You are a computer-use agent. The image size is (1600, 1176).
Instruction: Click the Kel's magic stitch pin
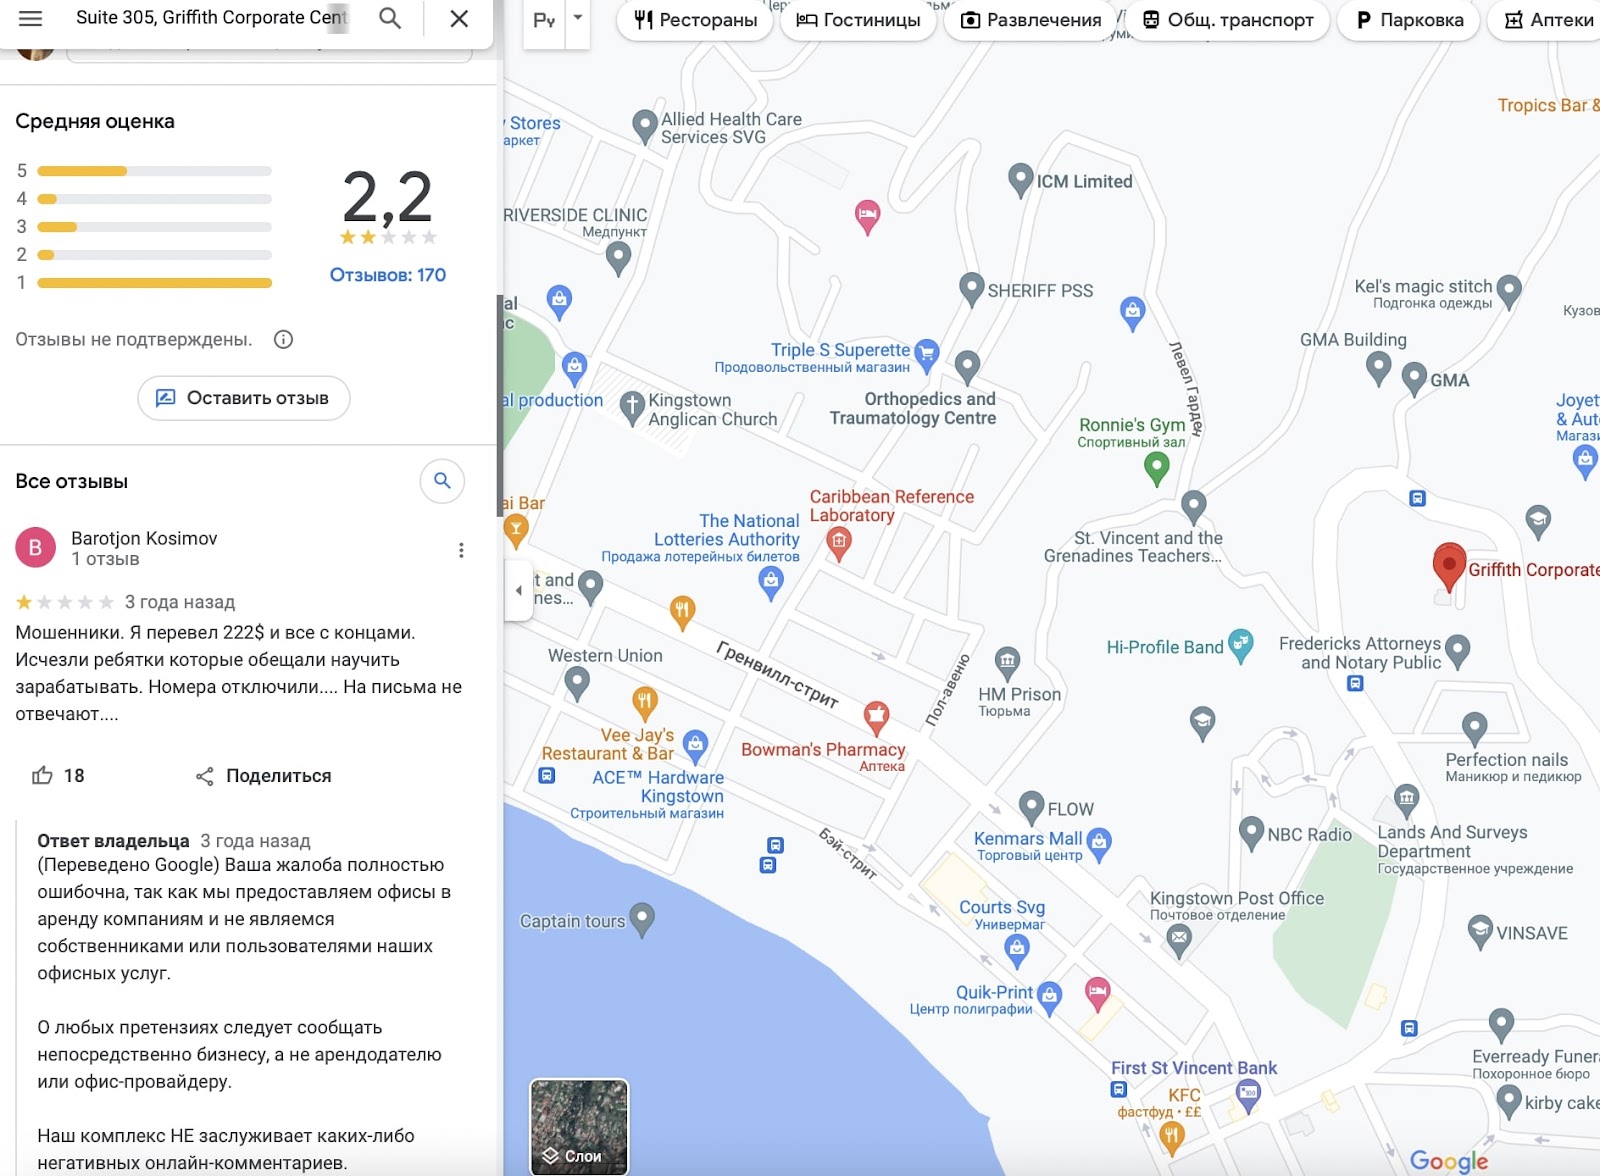pos(1509,292)
